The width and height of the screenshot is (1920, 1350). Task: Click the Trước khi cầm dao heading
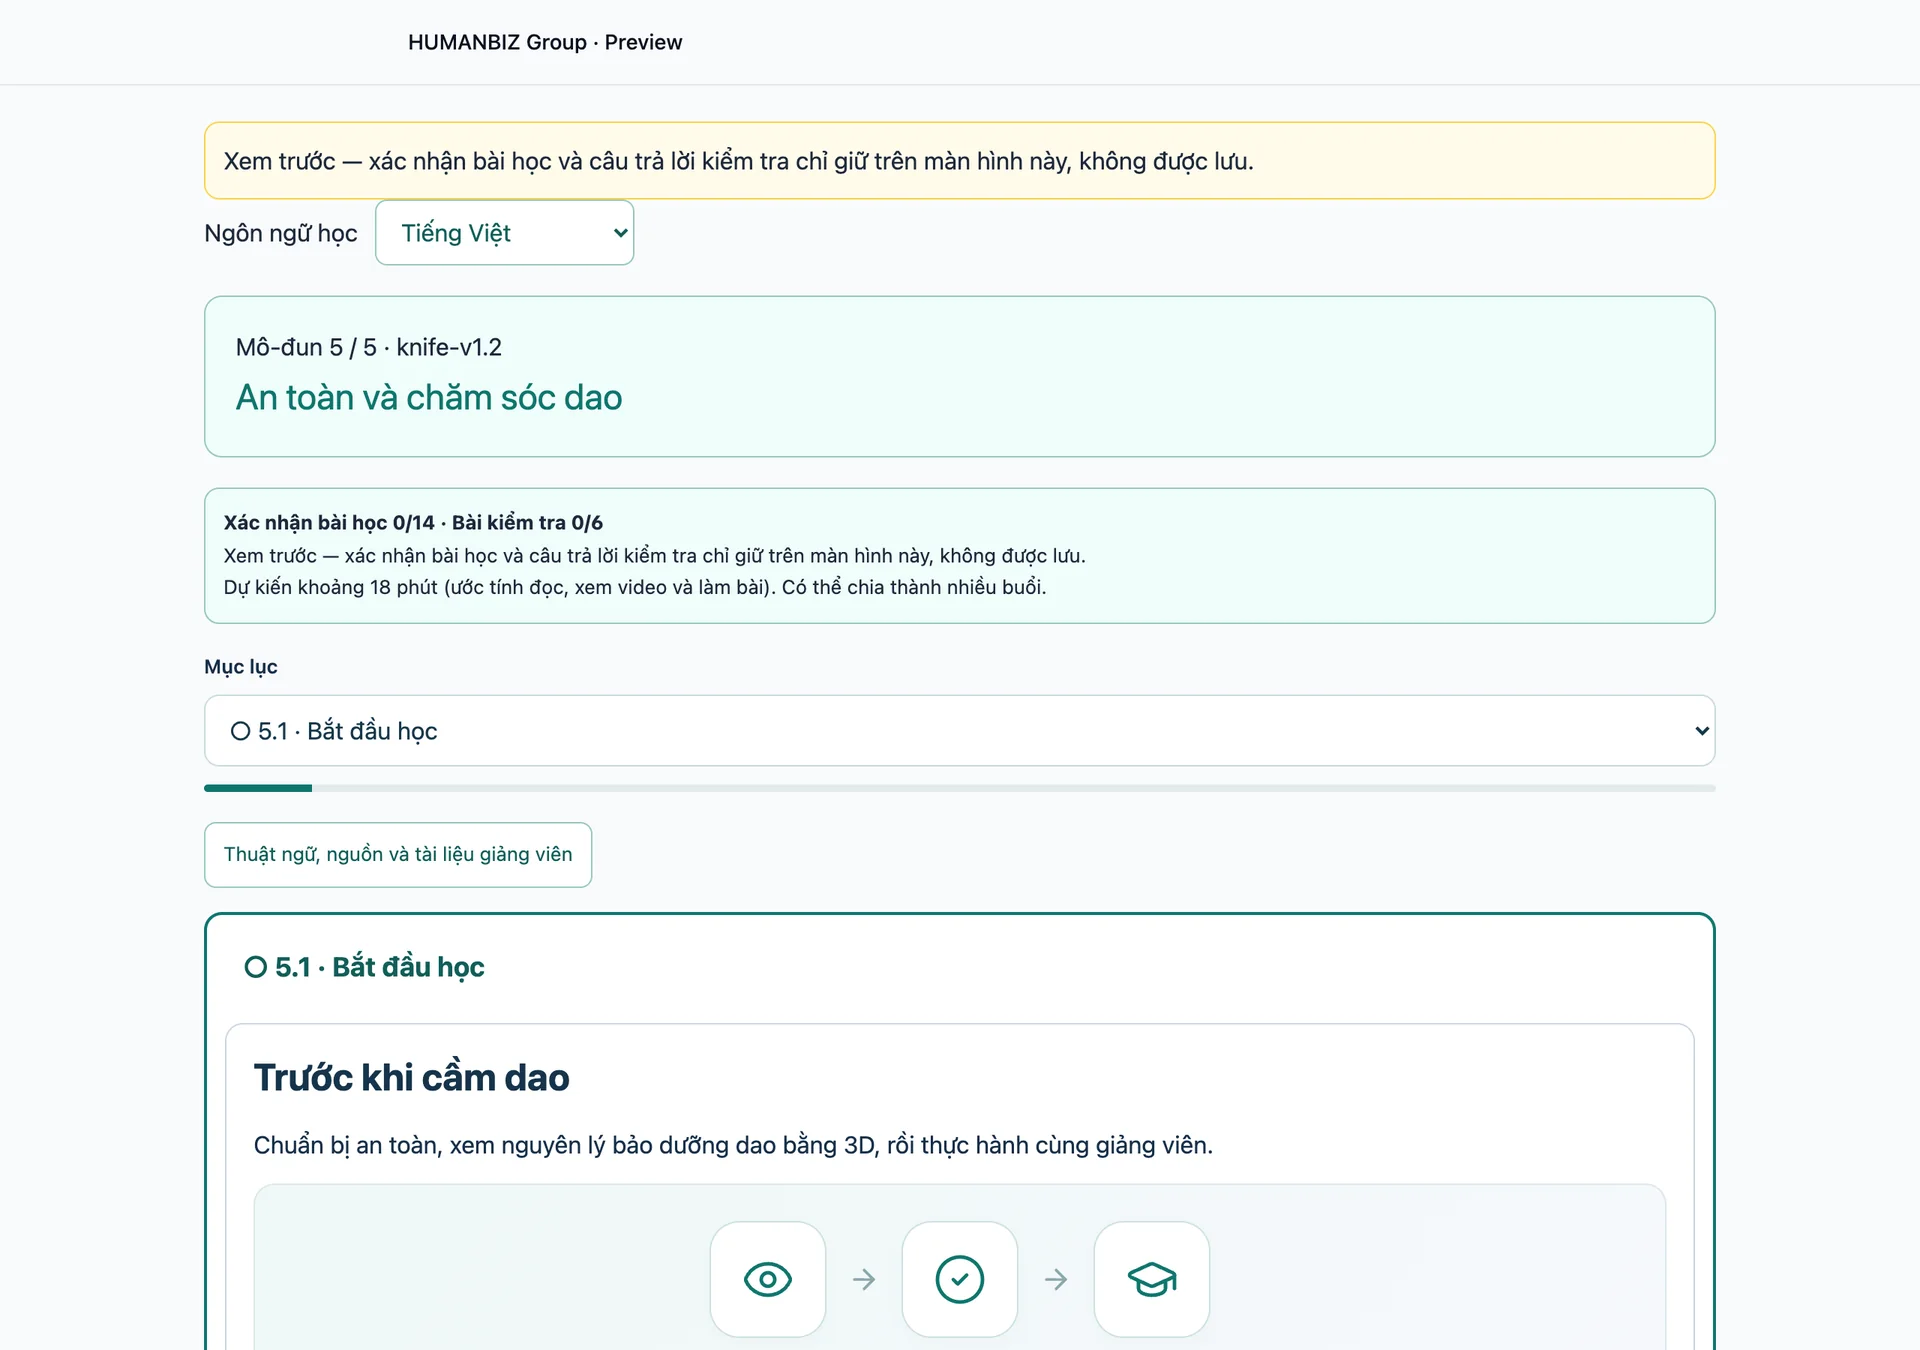coord(411,1078)
